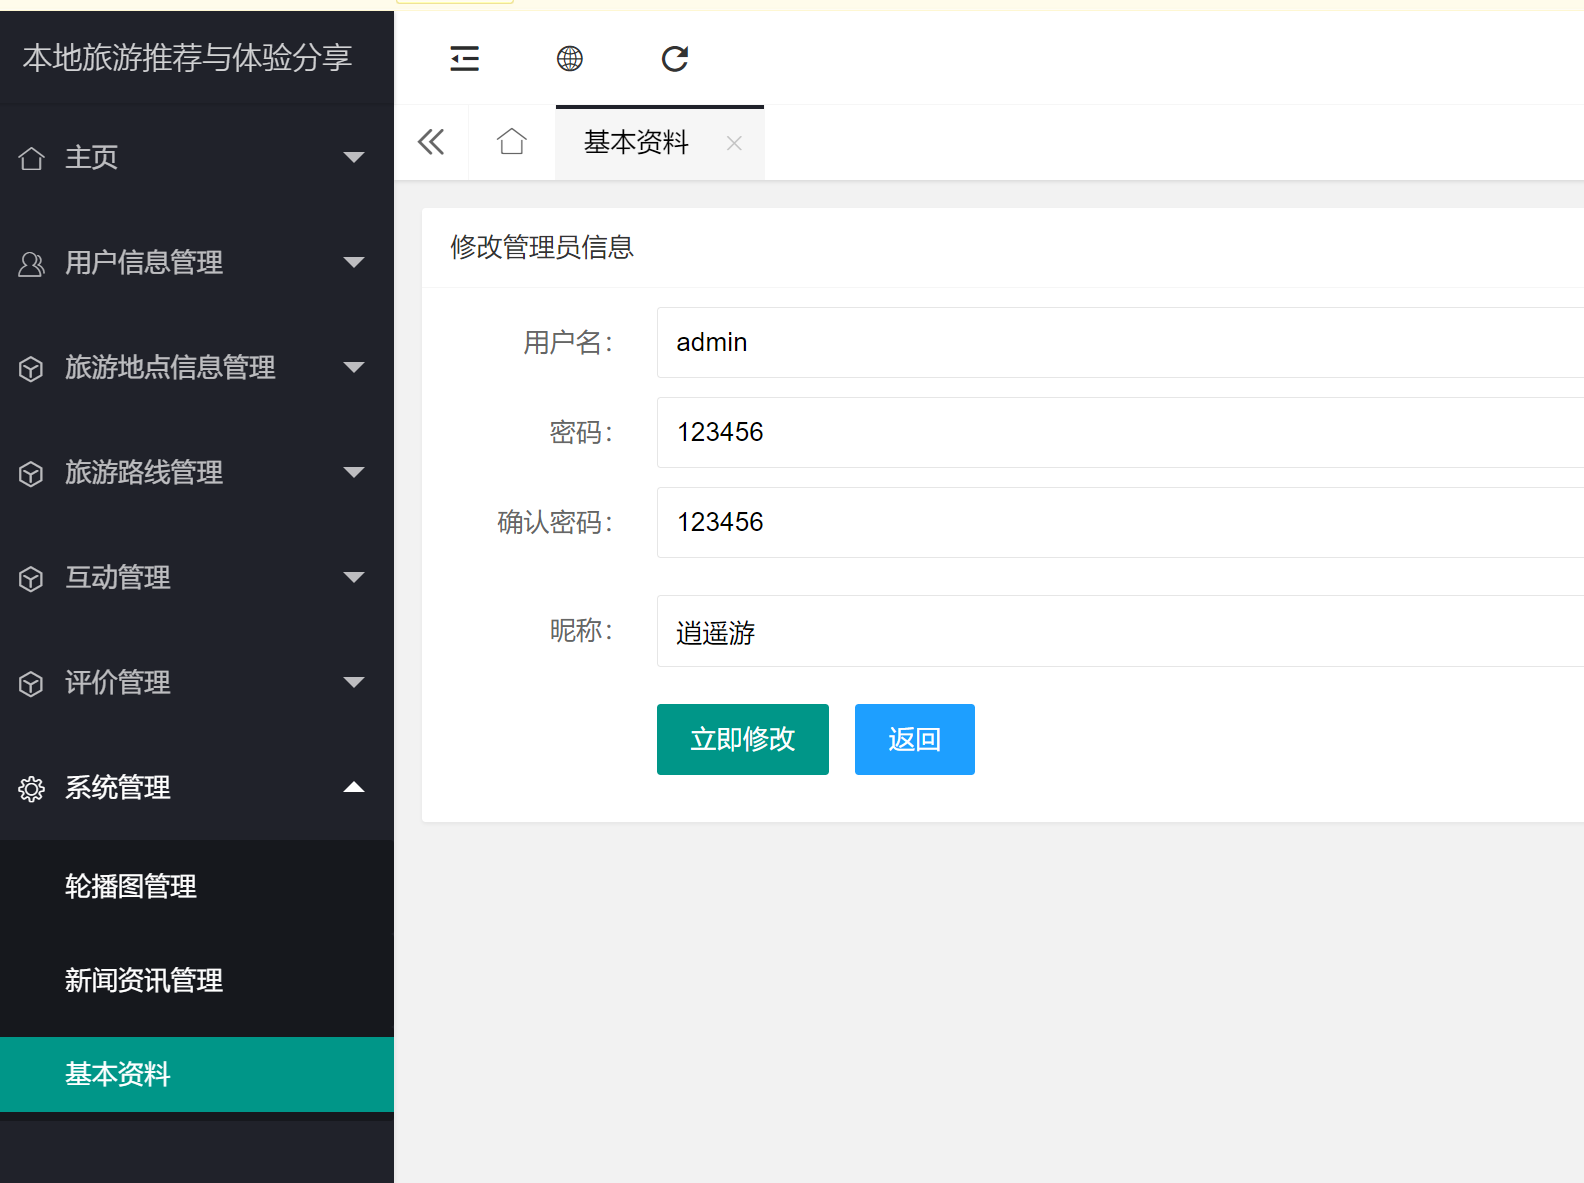Open the 旅游路线管理 menu

[x=197, y=472]
